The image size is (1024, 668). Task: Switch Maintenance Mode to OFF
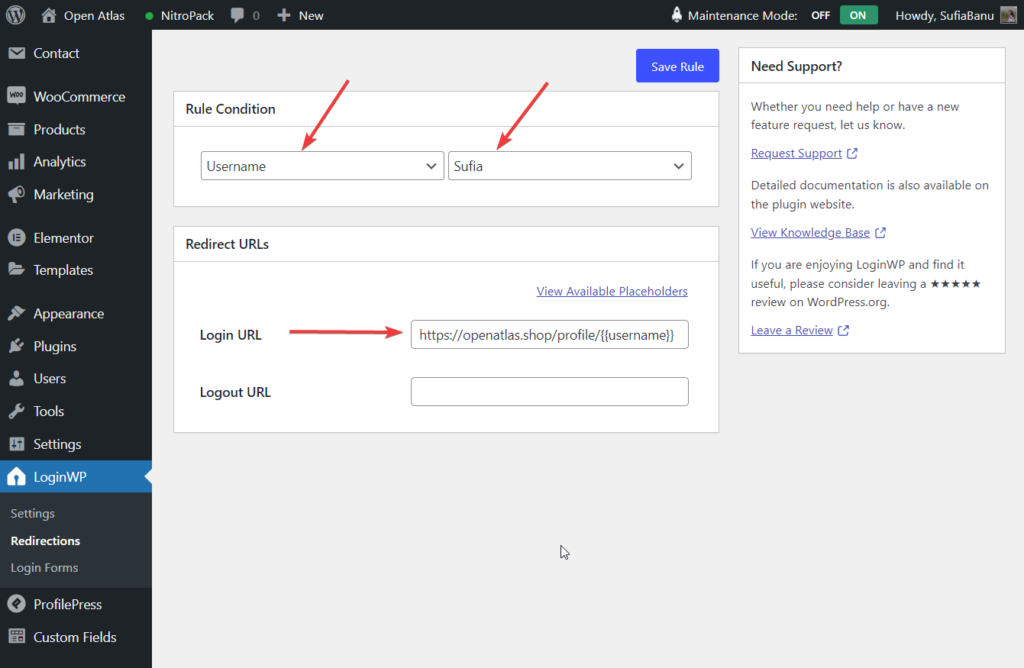[820, 15]
